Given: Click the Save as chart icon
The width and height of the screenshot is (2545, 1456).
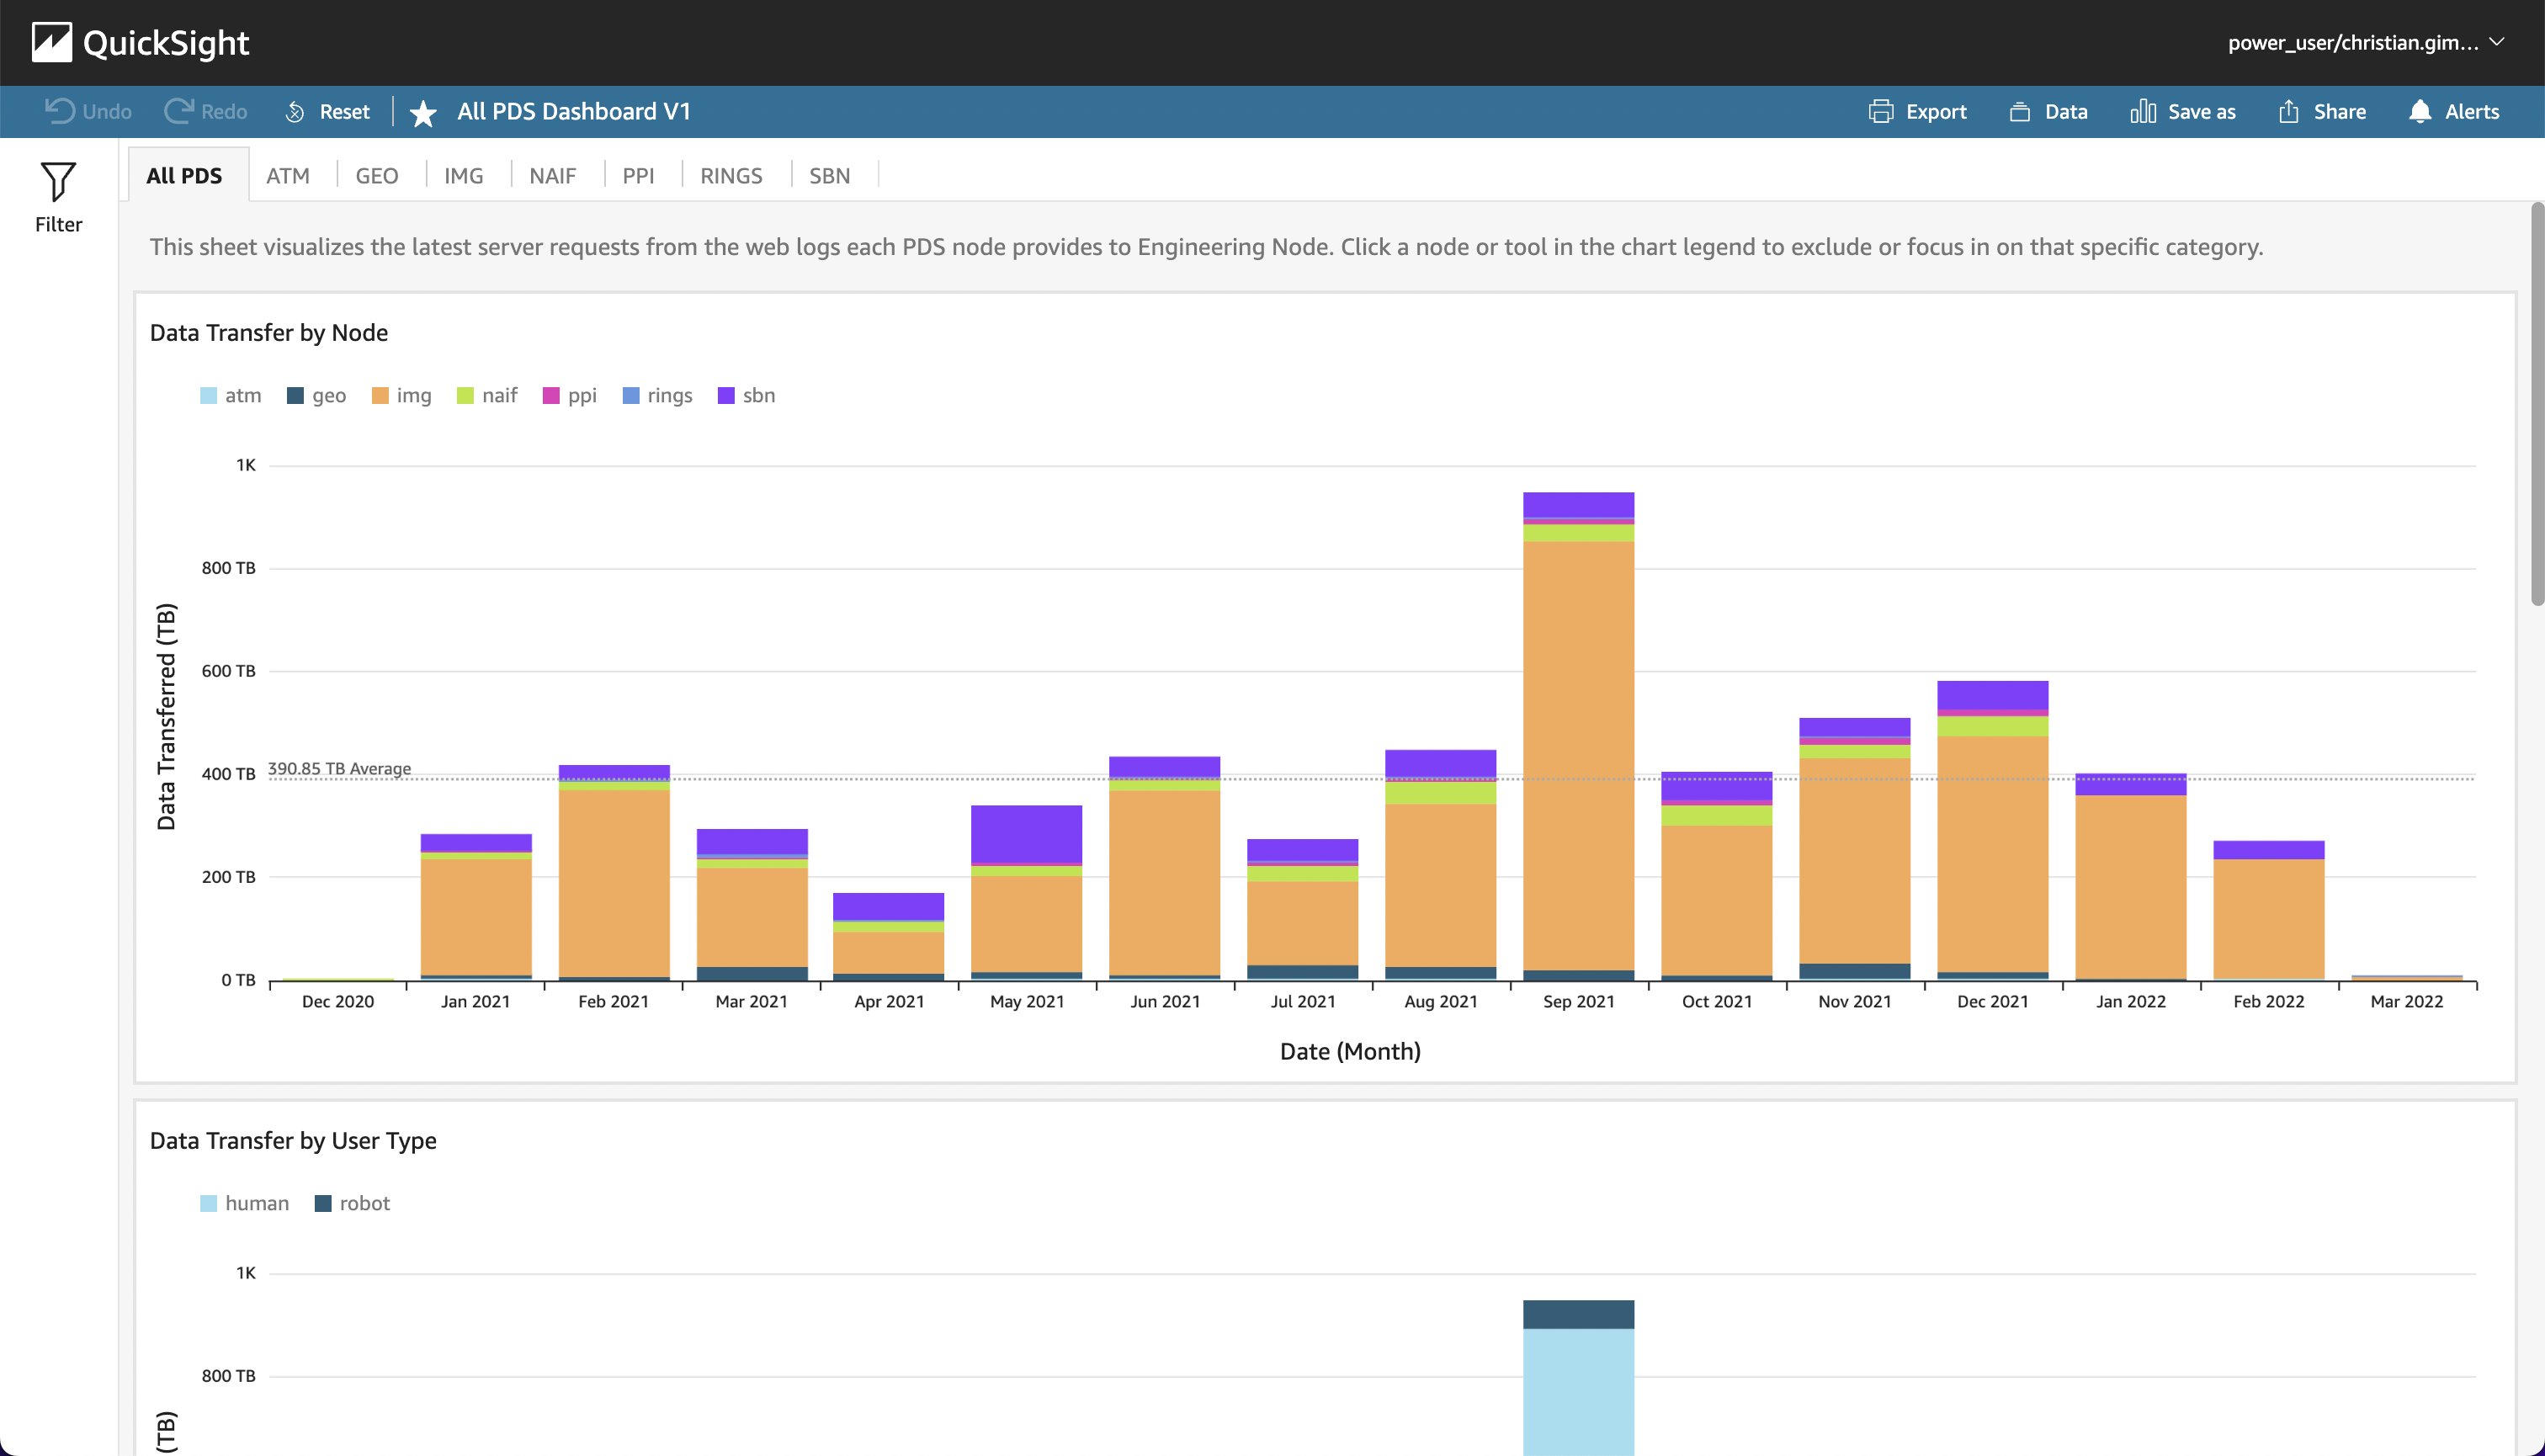Looking at the screenshot, I should click(x=2143, y=111).
